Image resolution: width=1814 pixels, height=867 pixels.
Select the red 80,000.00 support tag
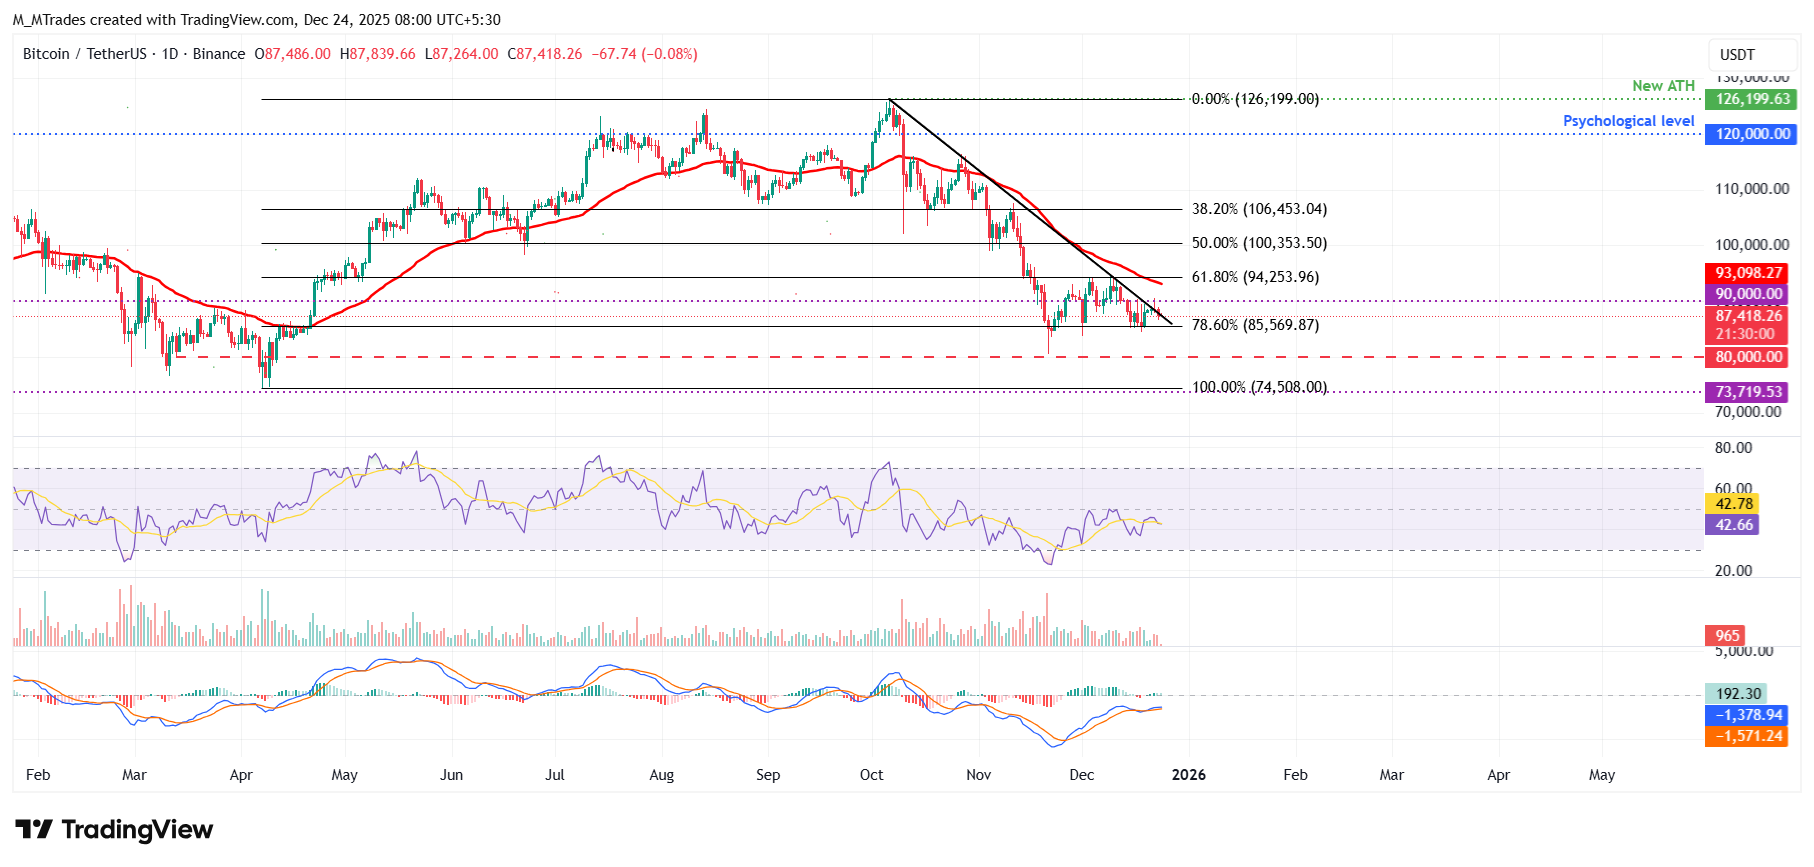coord(1748,357)
